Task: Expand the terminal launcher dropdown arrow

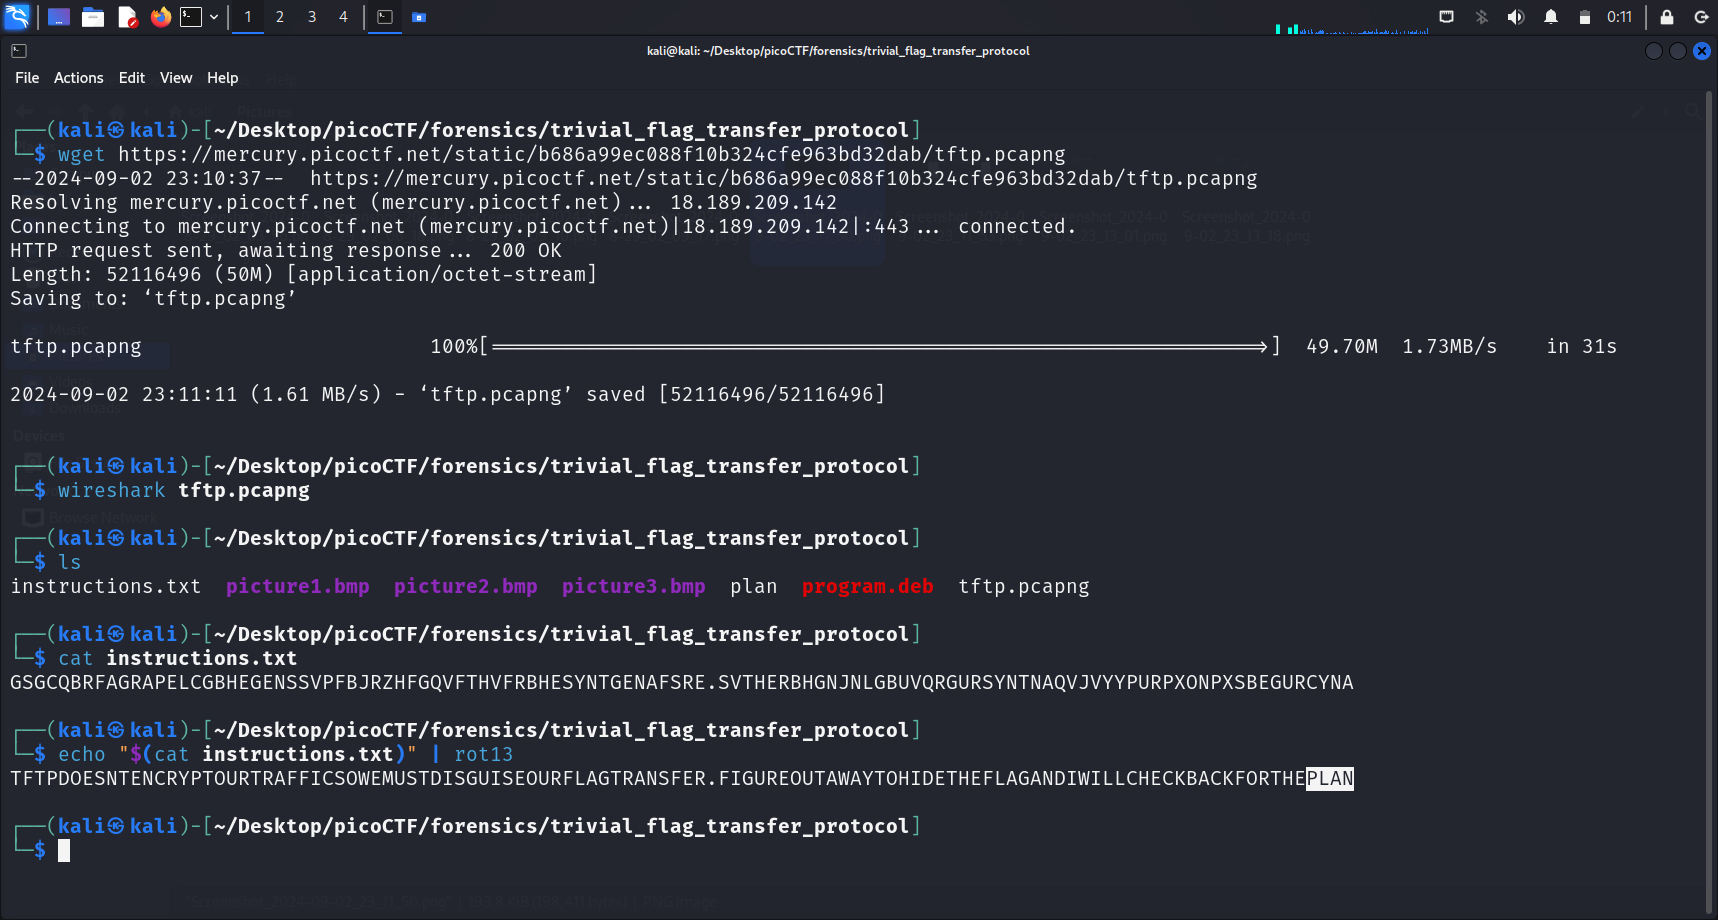Action: click(214, 17)
